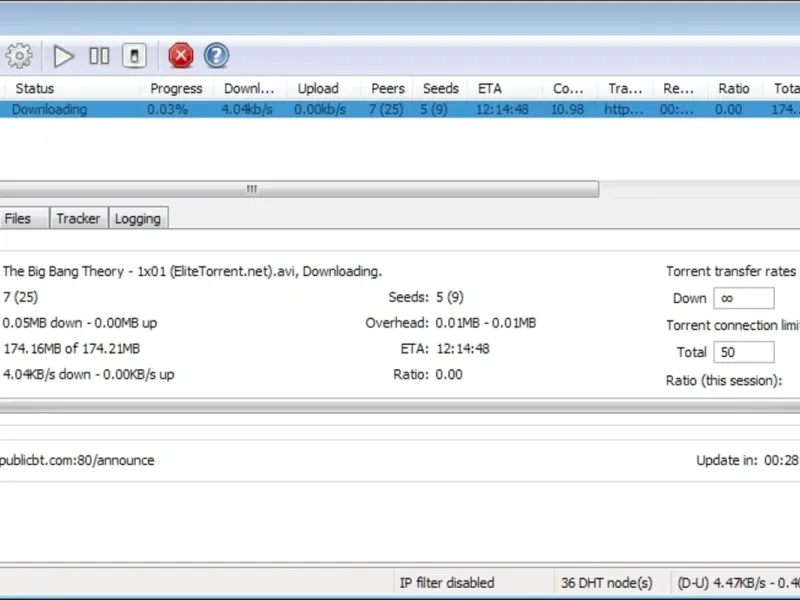Screen dimensions: 800x600
Task: Click the 7 (25) peers cell in torrent row
Action: pyautogui.click(x=386, y=109)
